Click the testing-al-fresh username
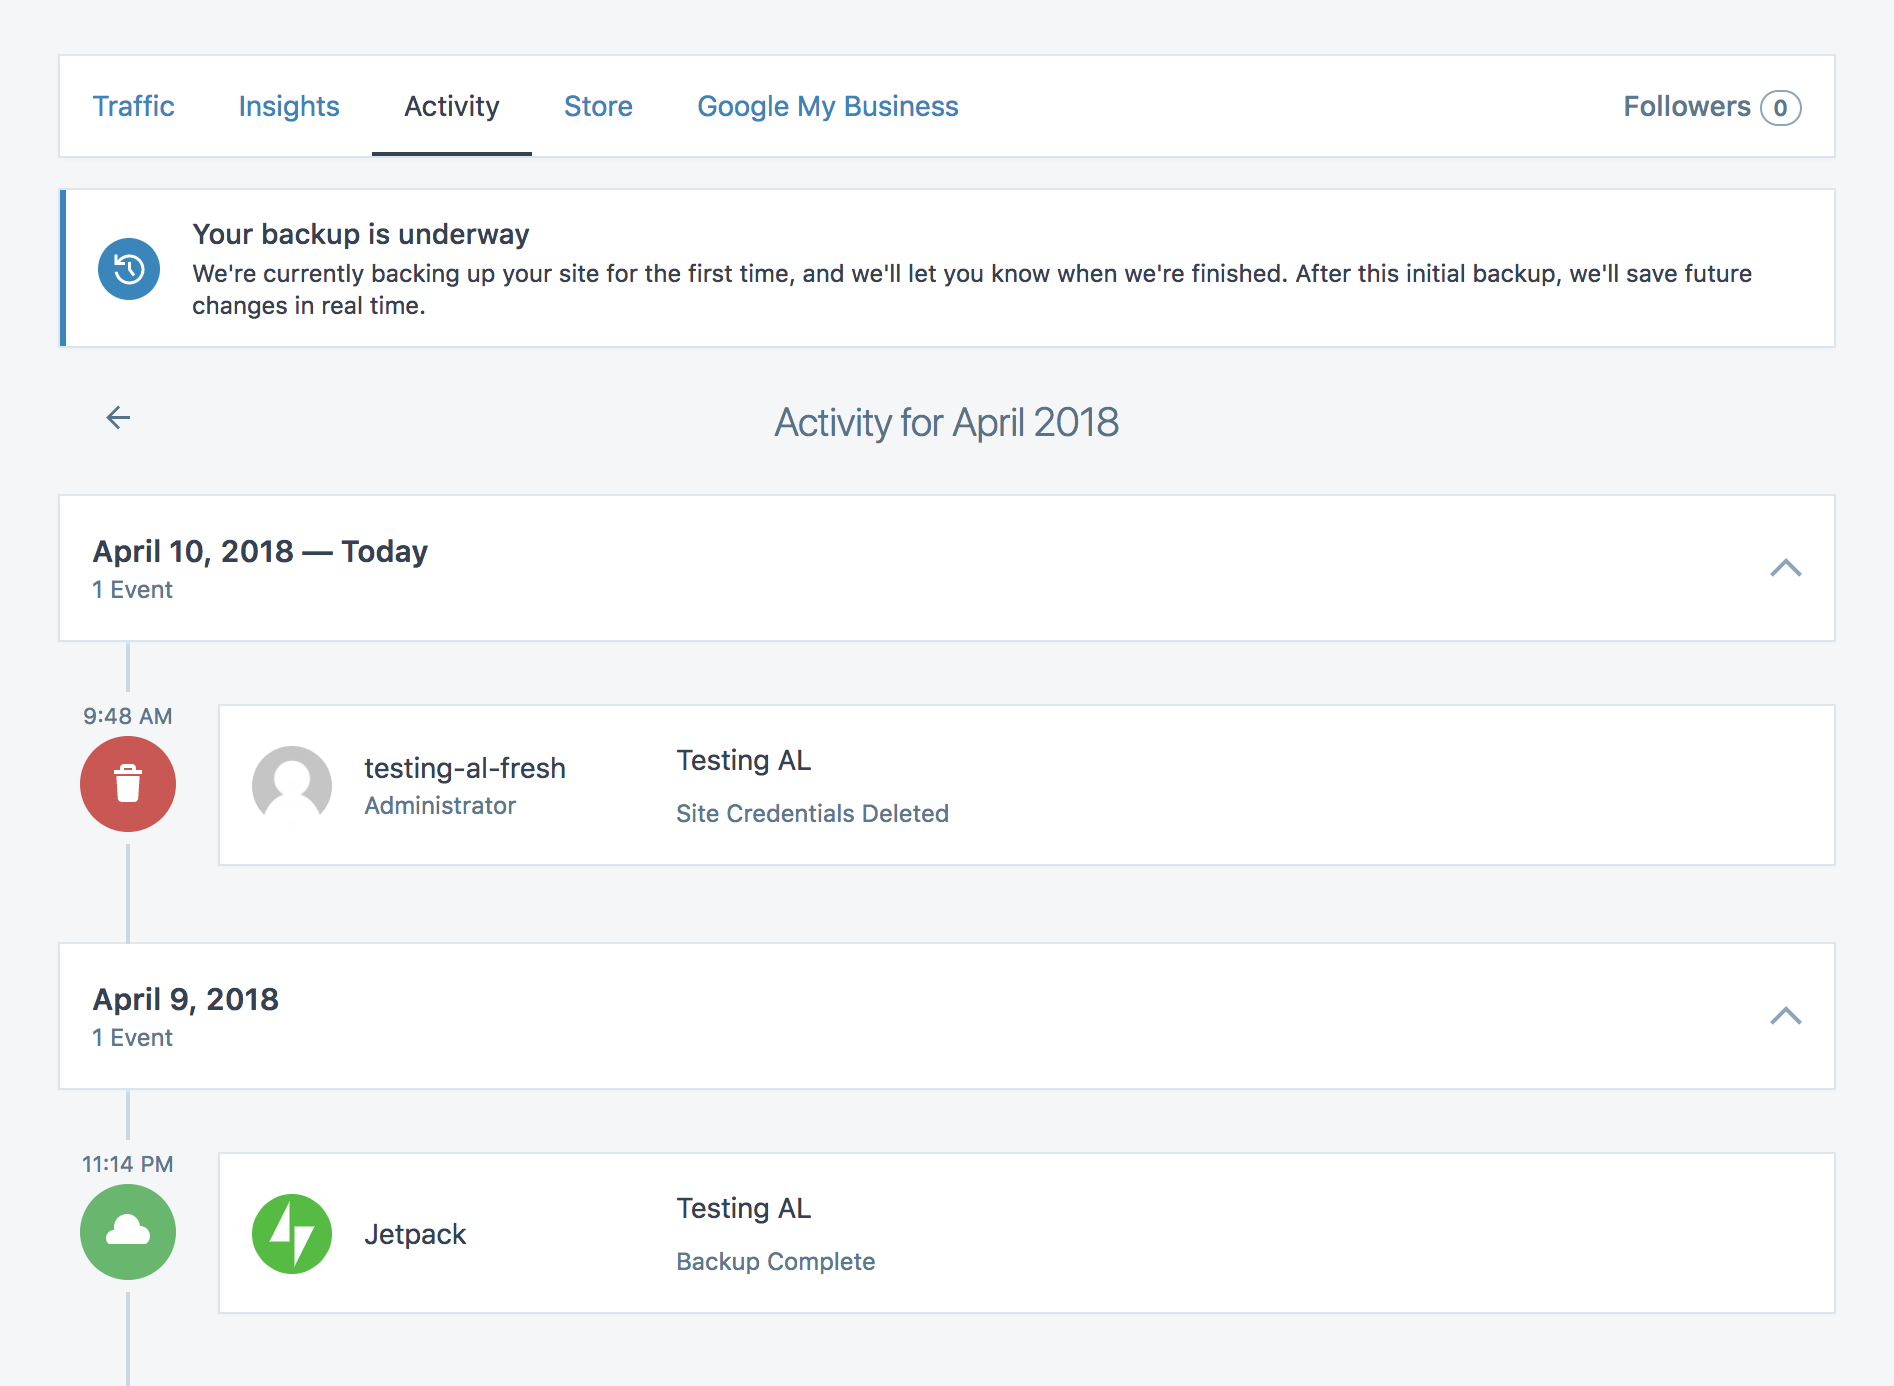 click(464, 768)
